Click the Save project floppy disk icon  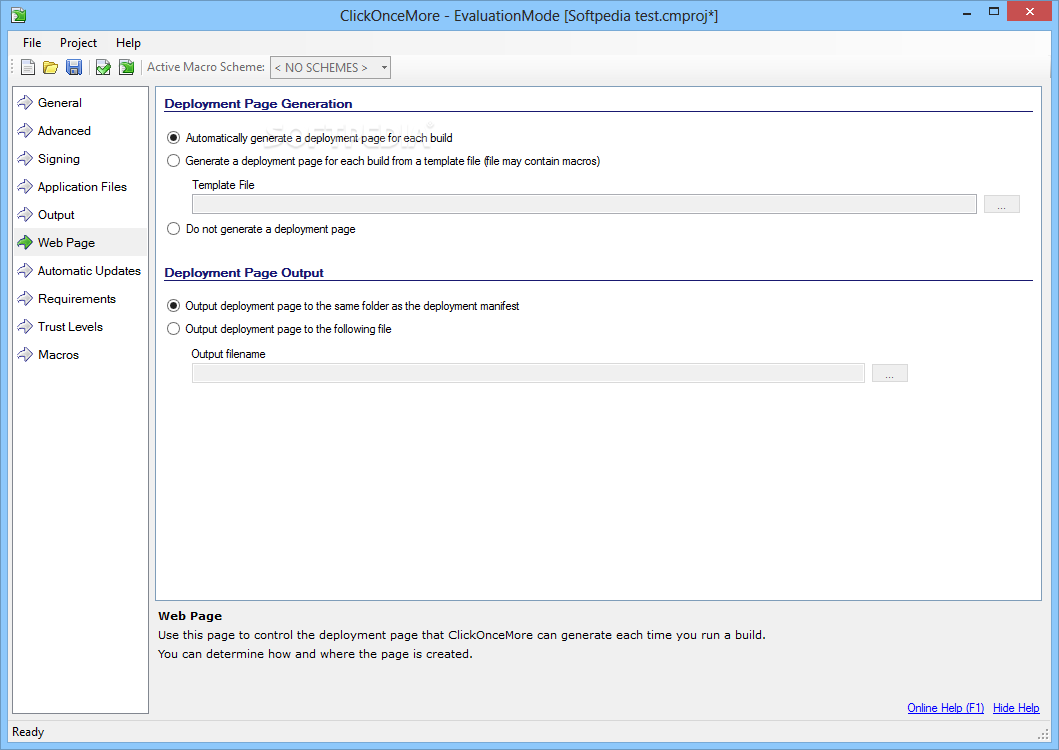(x=74, y=67)
